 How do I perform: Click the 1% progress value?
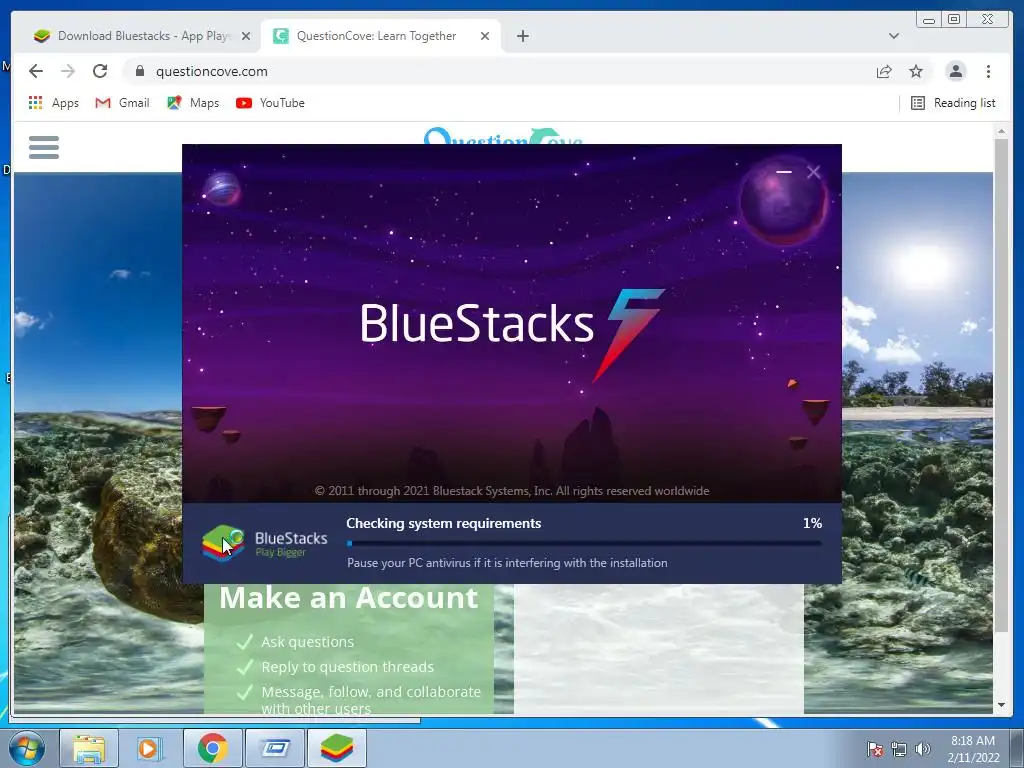812,523
